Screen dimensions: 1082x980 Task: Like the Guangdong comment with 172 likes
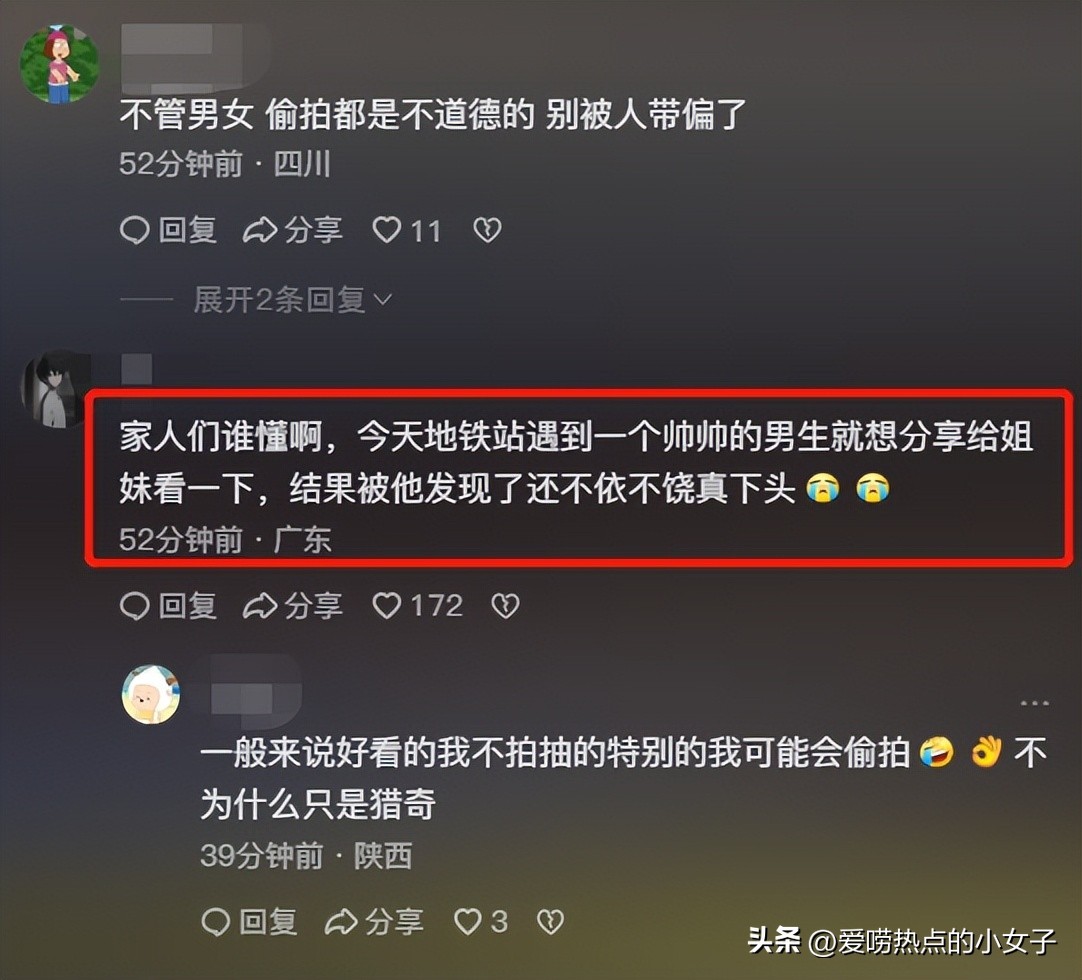[x=417, y=606]
